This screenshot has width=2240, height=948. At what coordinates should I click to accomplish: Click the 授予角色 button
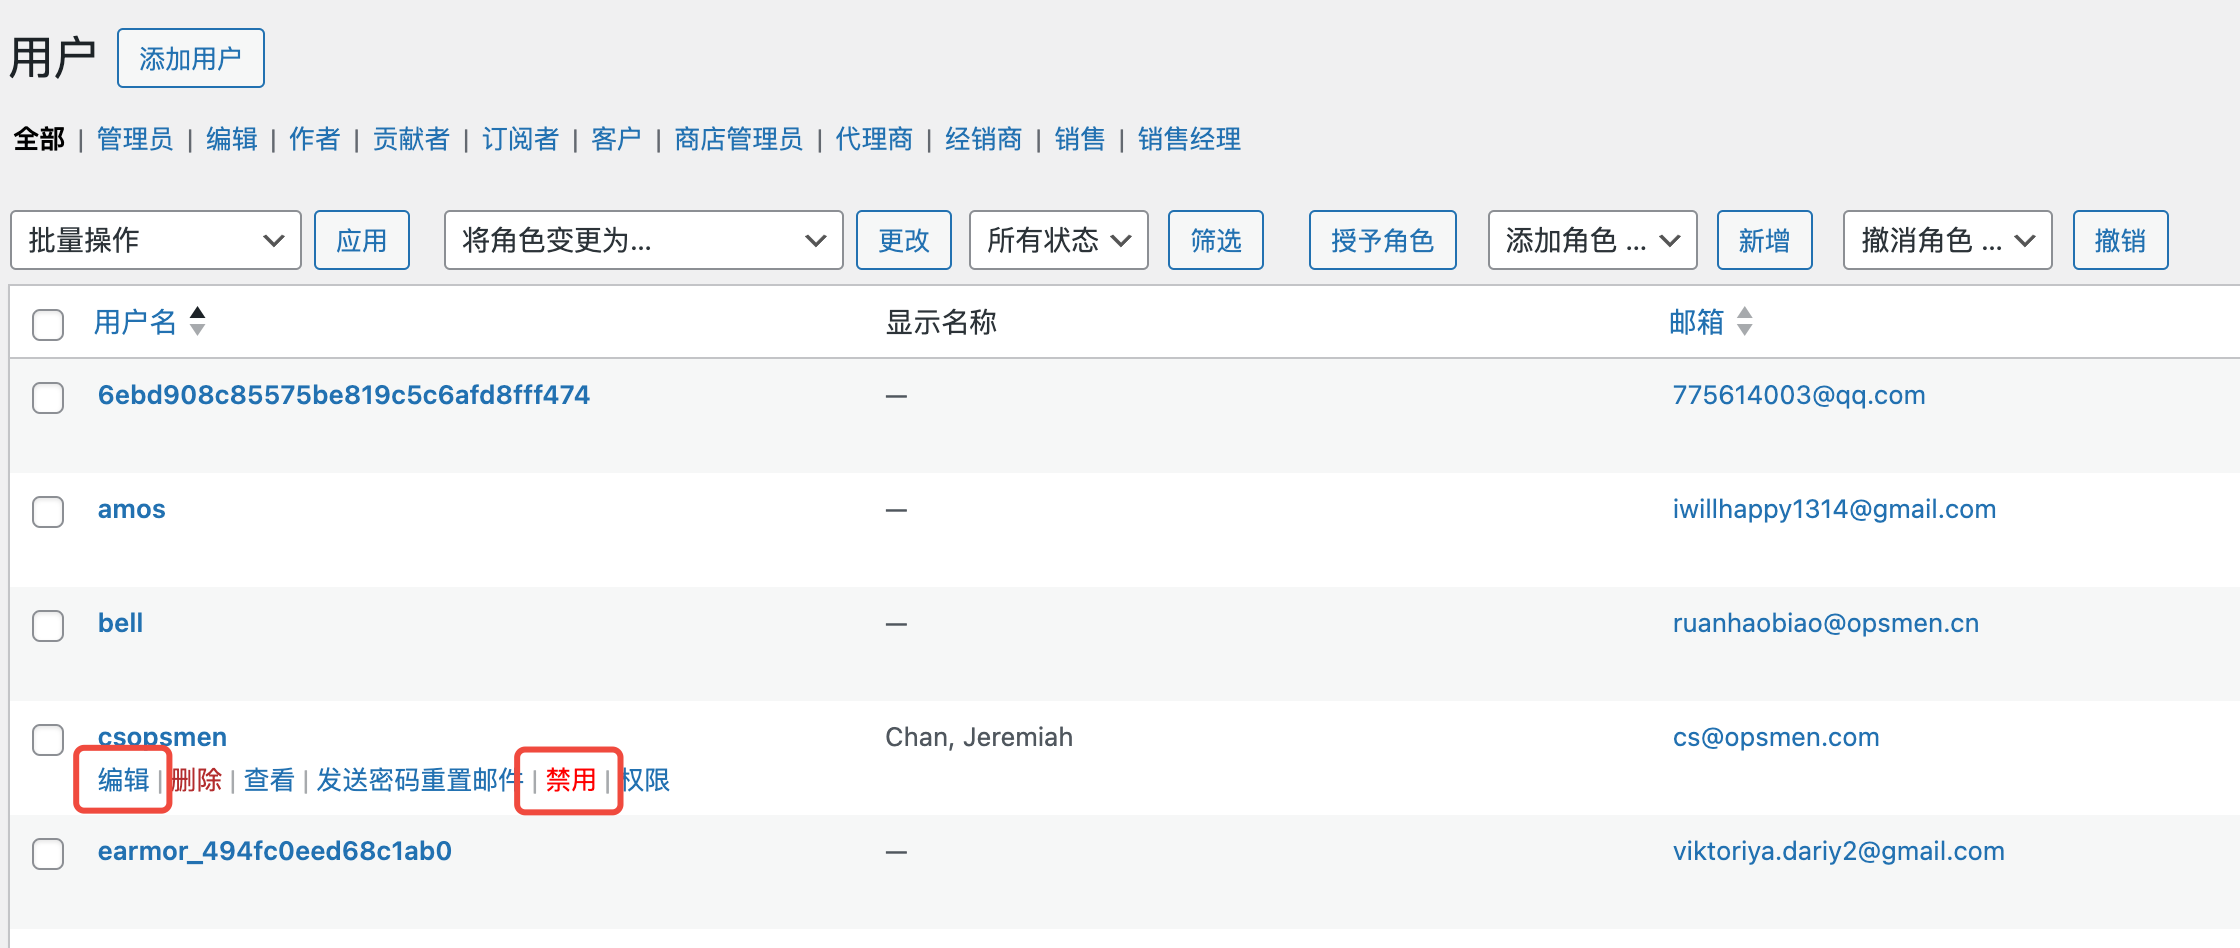pos(1382,240)
